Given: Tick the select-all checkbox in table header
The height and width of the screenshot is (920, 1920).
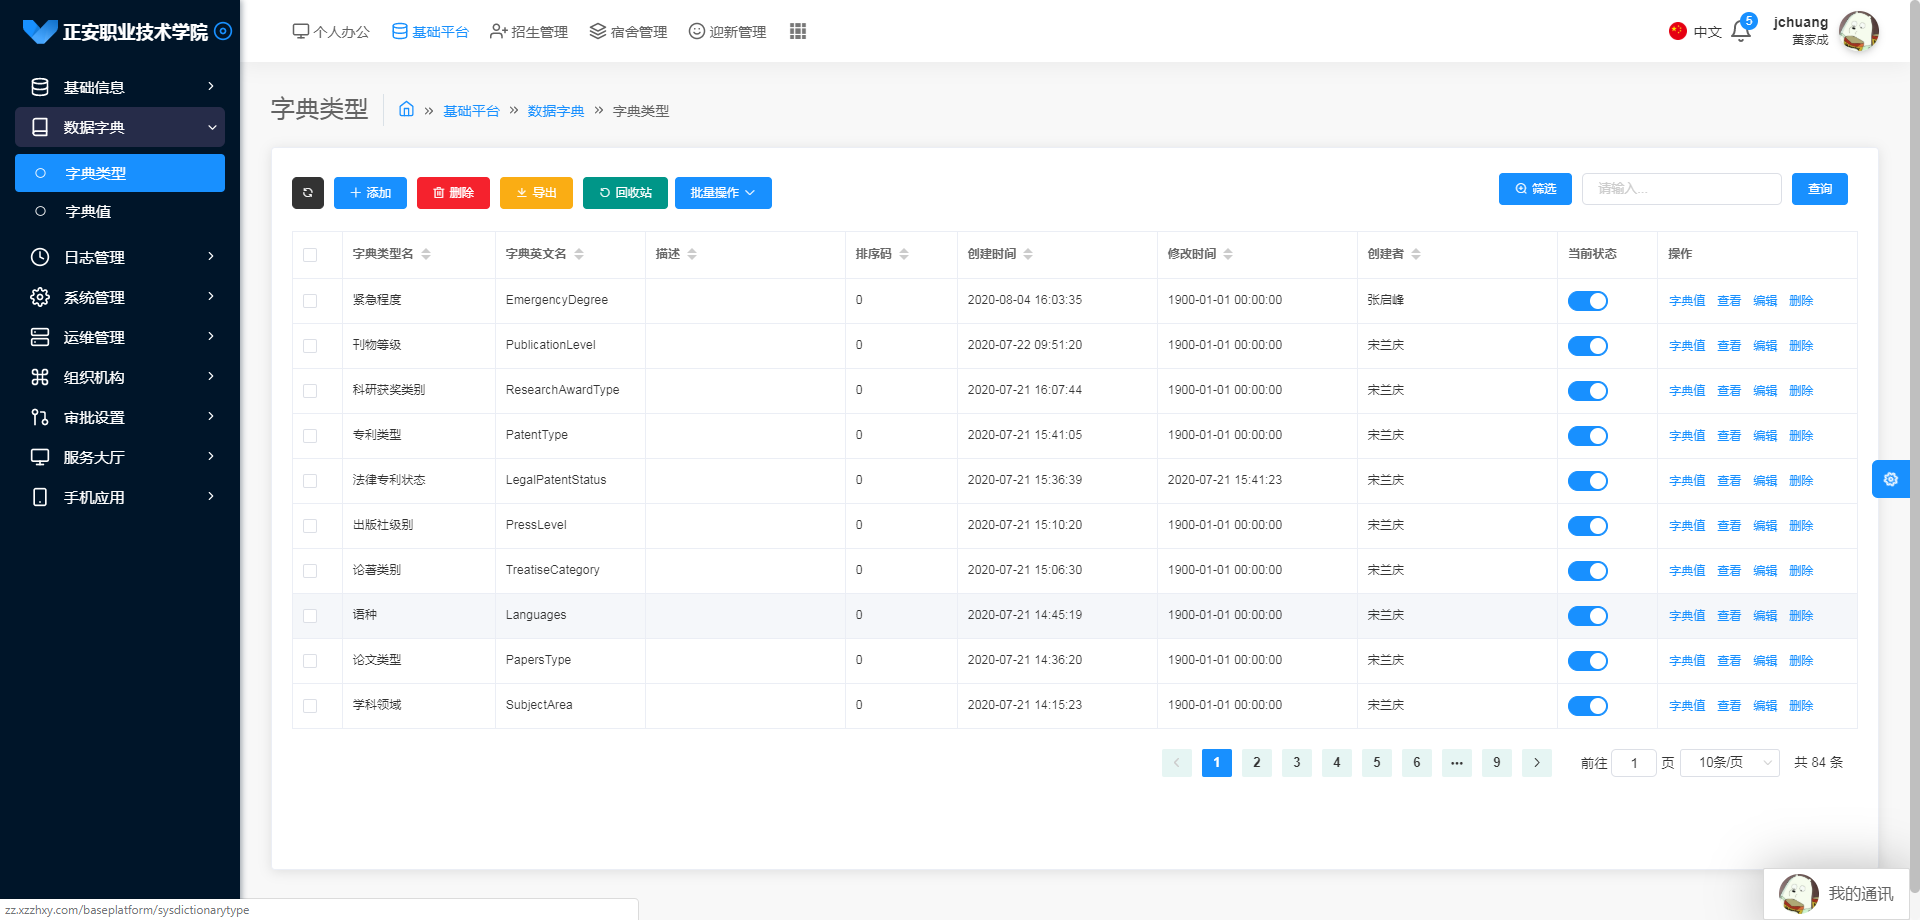Looking at the screenshot, I should pyautogui.click(x=310, y=255).
